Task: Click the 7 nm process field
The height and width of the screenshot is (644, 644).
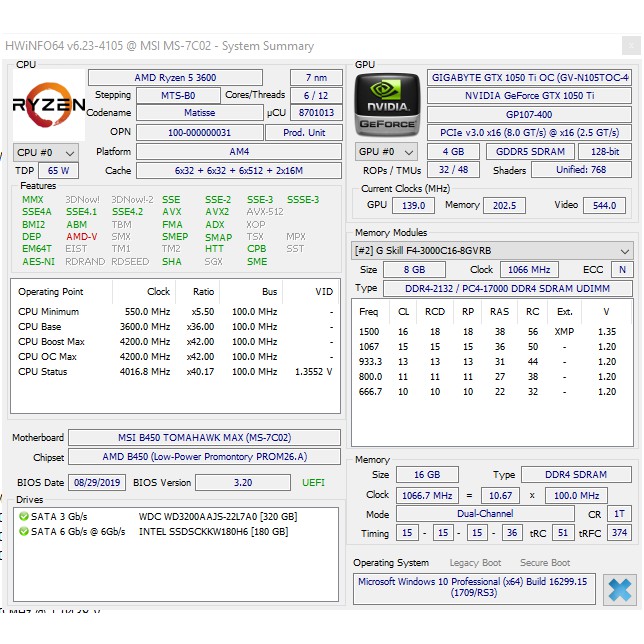Action: [316, 77]
